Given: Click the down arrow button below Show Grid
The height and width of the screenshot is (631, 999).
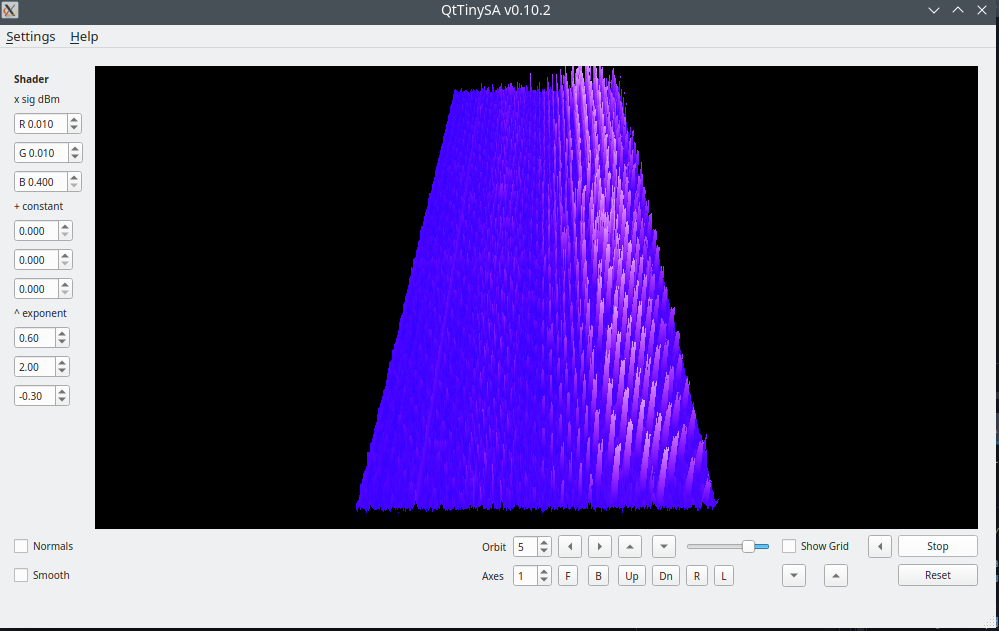Looking at the screenshot, I should tap(794, 576).
